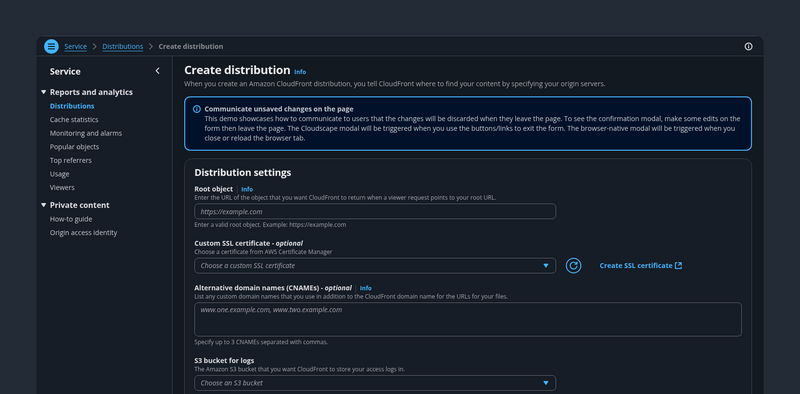Collapse the Private content section
Viewport: 800px width, 394px height.
coord(43,205)
